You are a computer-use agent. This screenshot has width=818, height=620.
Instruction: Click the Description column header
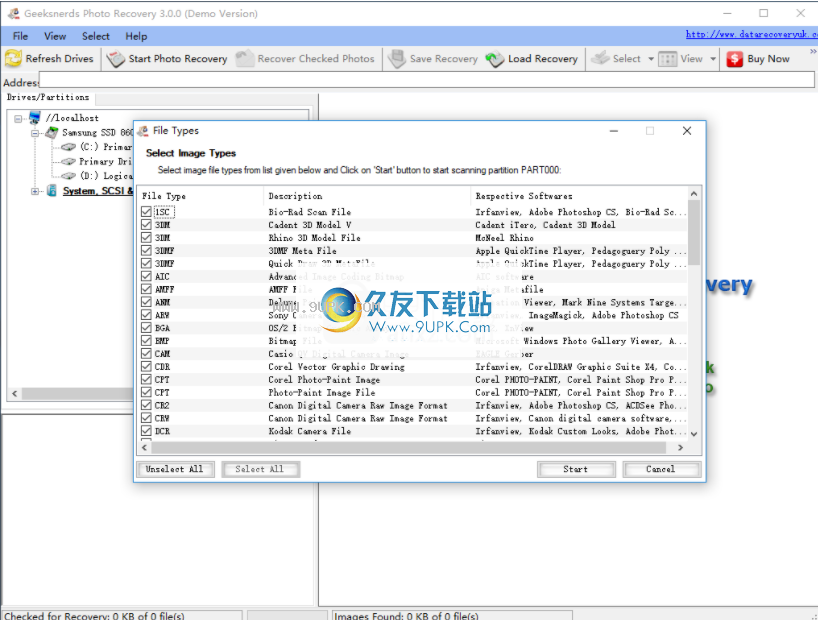(x=367, y=196)
